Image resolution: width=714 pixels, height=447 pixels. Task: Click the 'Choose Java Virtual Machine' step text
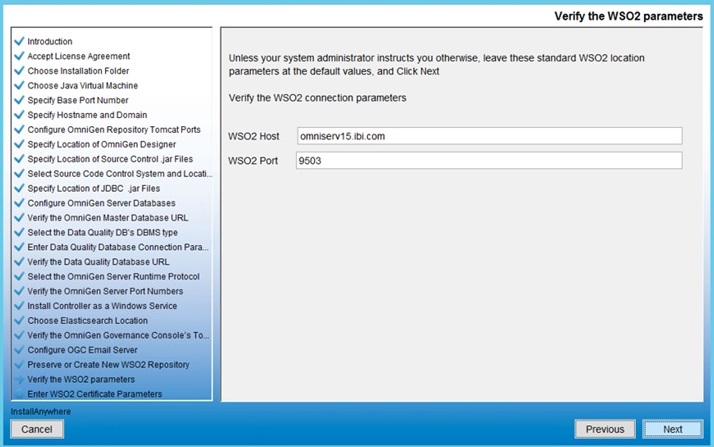pos(82,86)
